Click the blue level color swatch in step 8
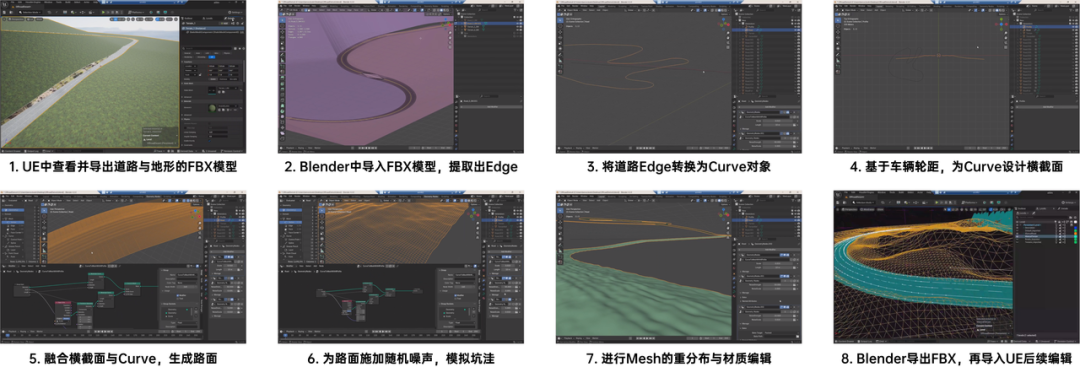This screenshot has width=1080, height=367. [1075, 227]
